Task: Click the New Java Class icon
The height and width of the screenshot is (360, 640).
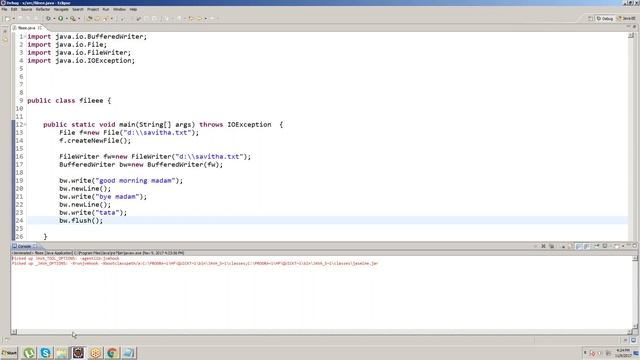Action: click(97, 18)
